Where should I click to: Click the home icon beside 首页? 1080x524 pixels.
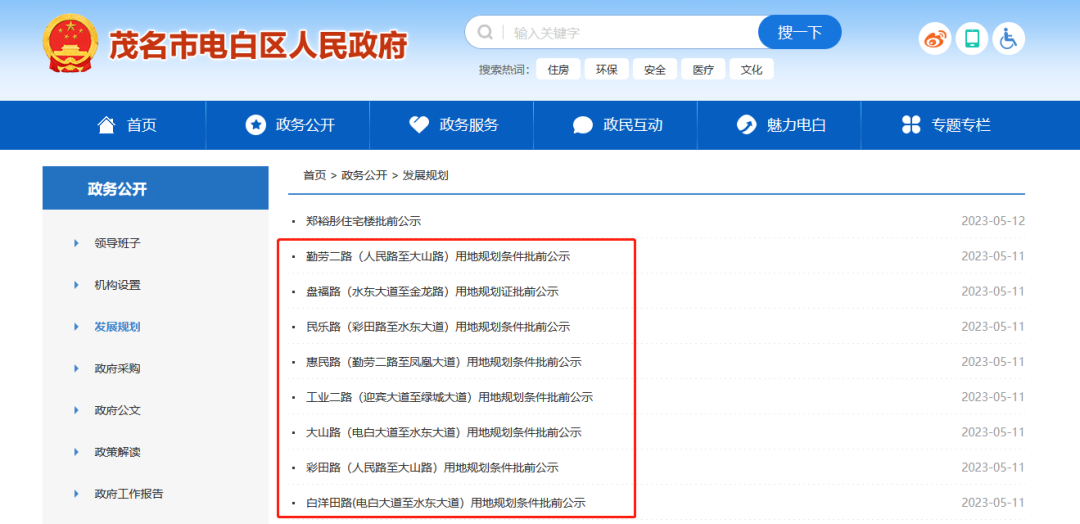[x=107, y=125]
